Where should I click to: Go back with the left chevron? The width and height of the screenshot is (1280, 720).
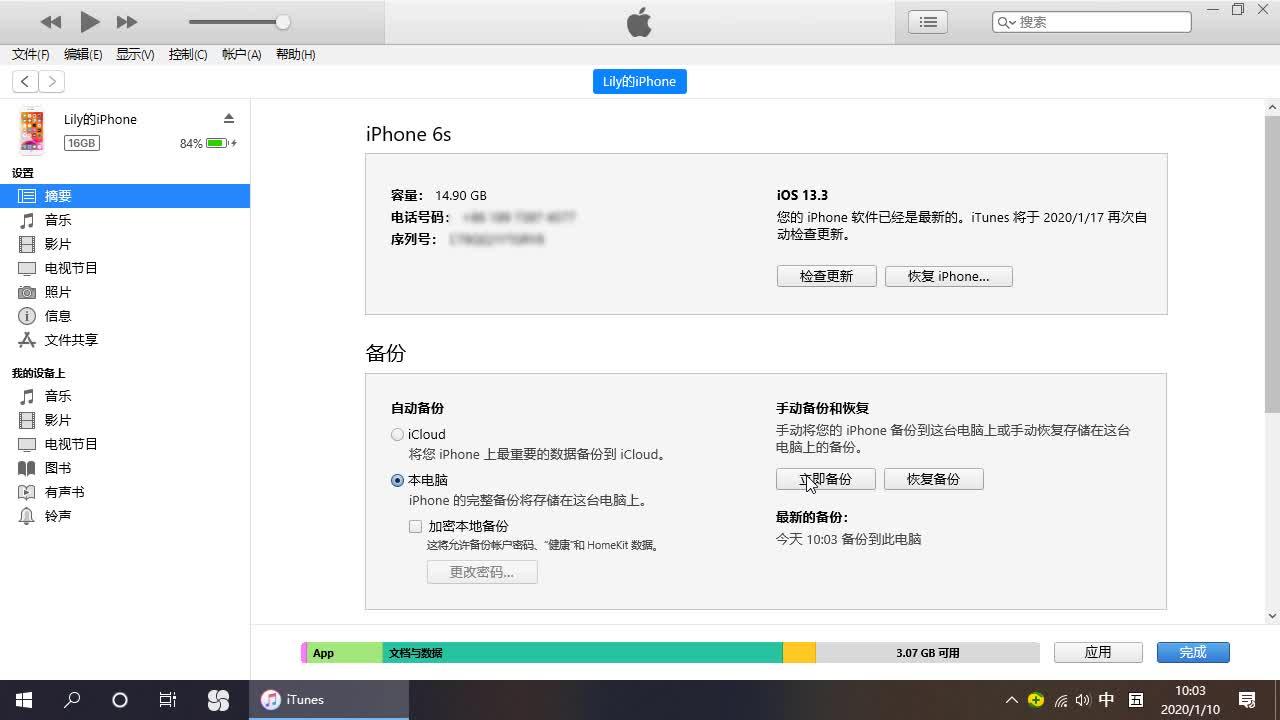[x=26, y=82]
